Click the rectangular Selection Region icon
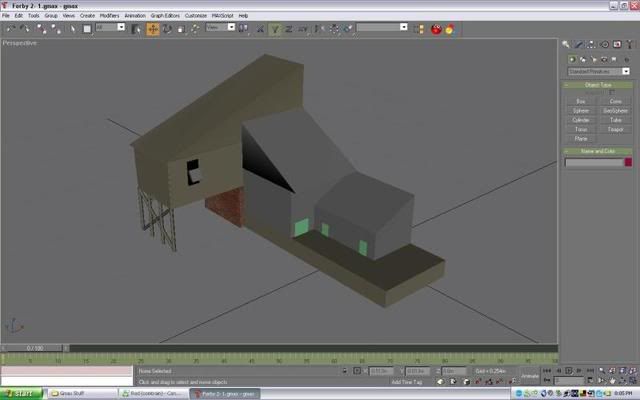This screenshot has width=640, height=400. 87,29
